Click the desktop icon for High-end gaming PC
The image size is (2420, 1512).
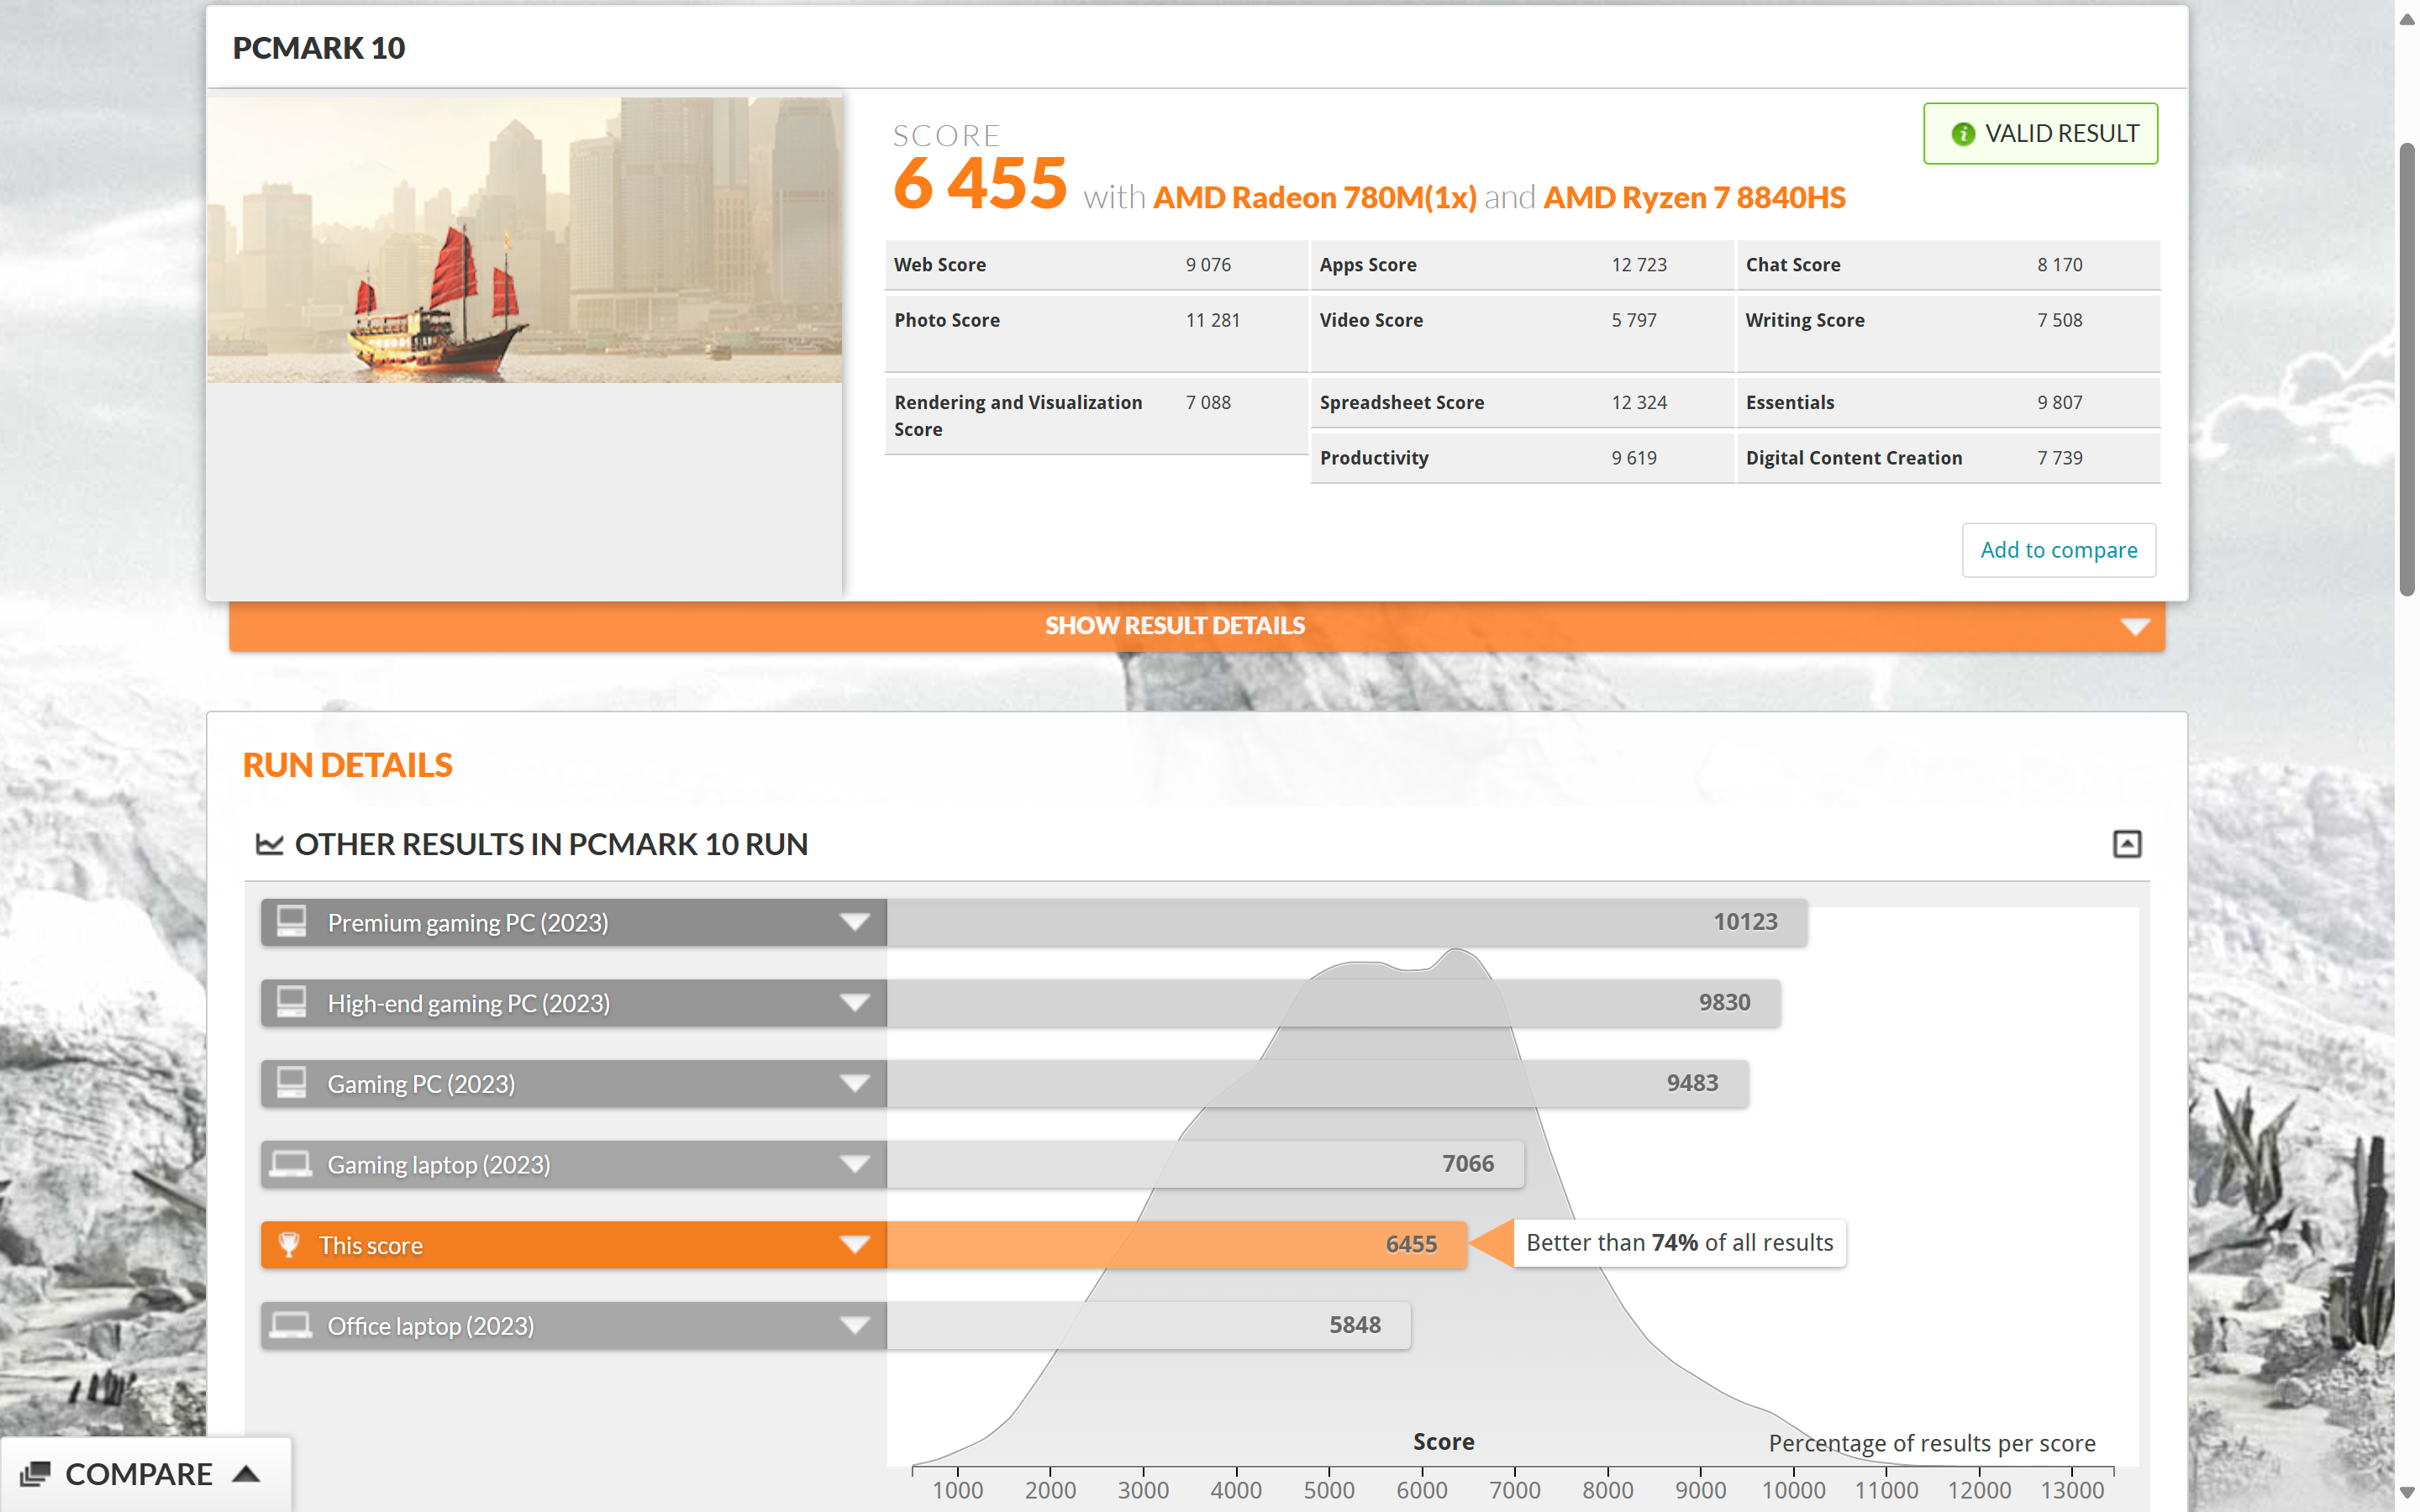click(x=291, y=1002)
